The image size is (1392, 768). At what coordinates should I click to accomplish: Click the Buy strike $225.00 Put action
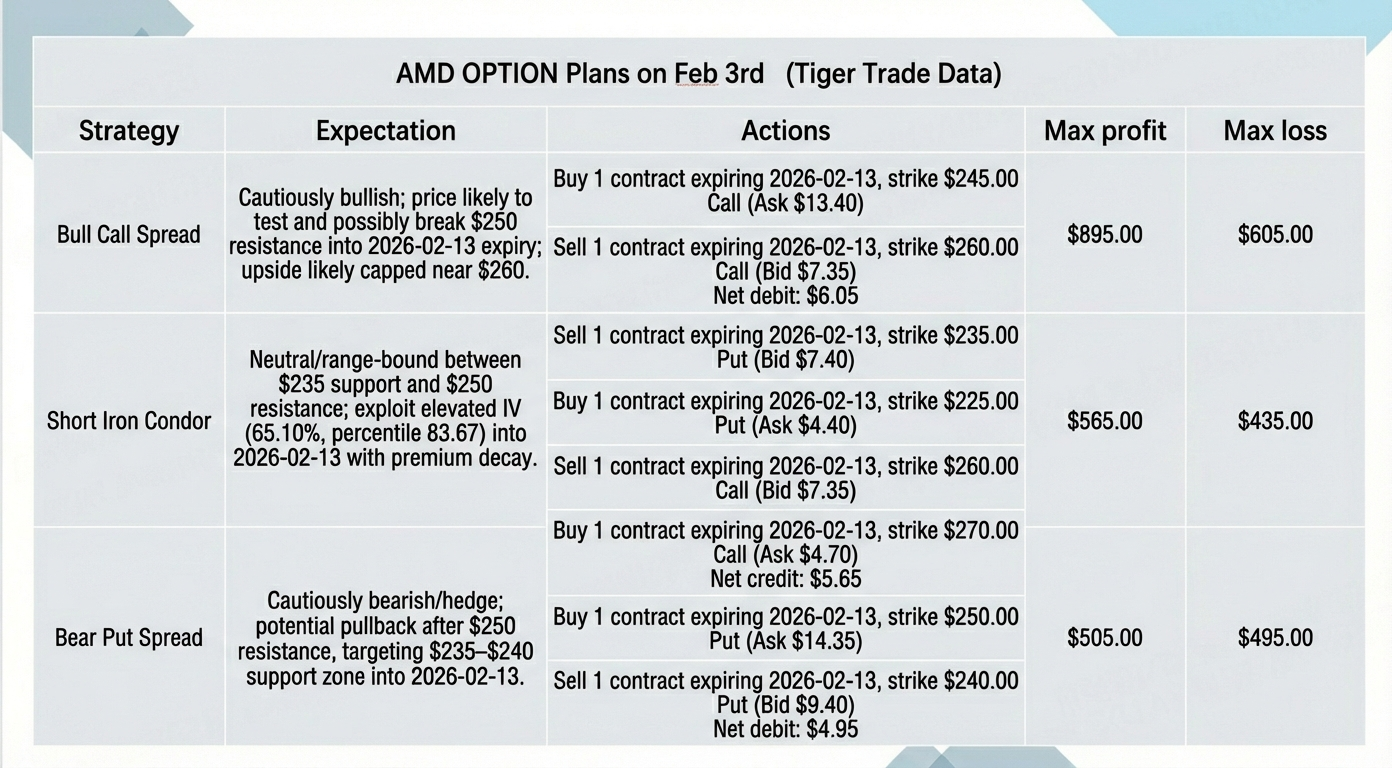786,413
